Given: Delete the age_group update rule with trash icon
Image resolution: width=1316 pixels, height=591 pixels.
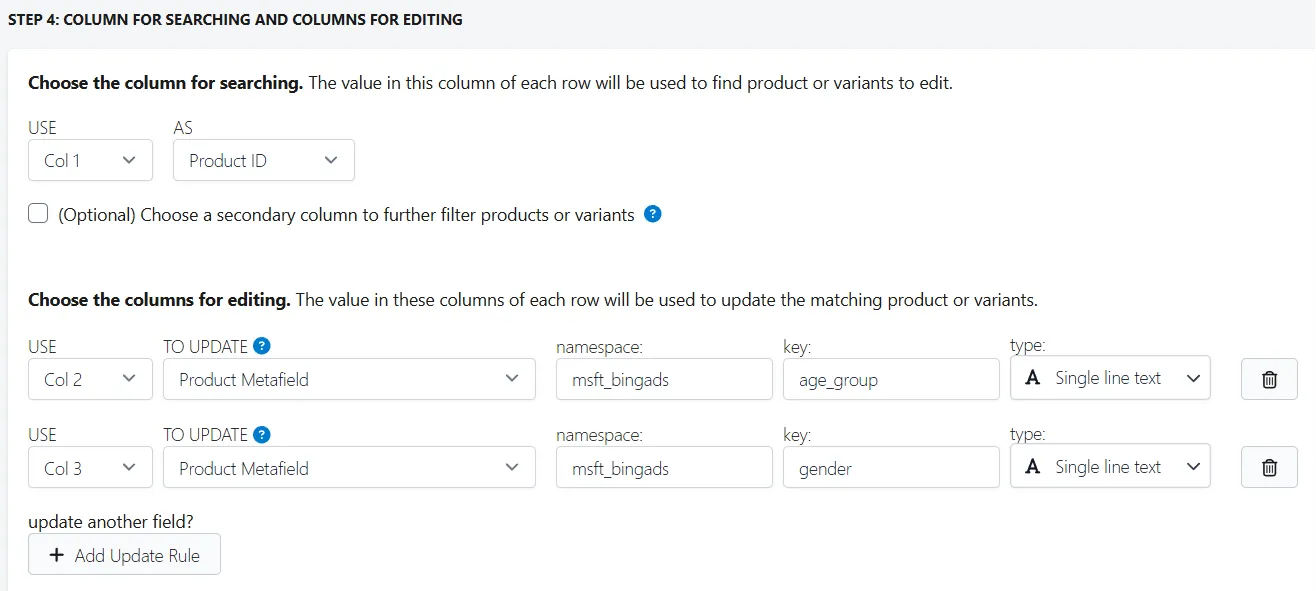Looking at the screenshot, I should coord(1269,379).
